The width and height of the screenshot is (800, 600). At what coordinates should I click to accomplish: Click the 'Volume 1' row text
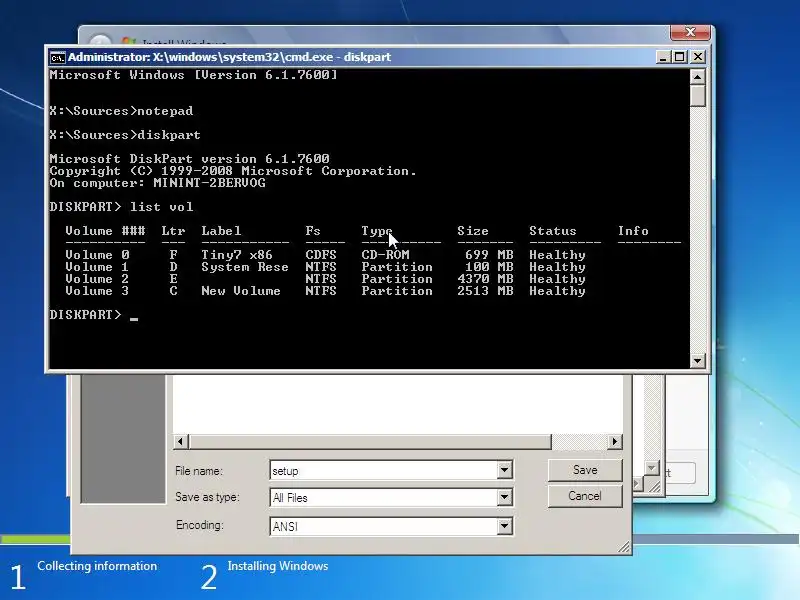97,267
